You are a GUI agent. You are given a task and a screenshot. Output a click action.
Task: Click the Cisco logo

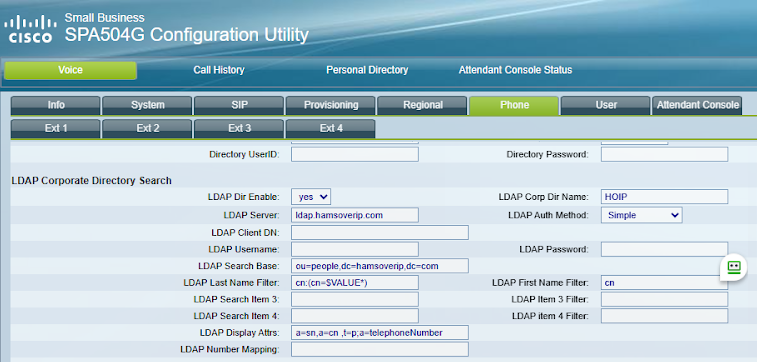31,29
